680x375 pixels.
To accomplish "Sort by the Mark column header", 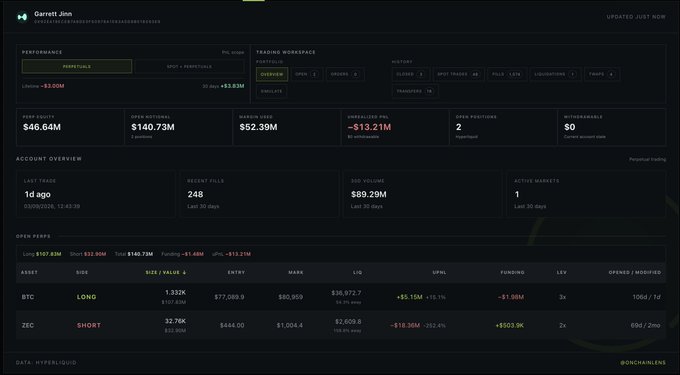I will pyautogui.click(x=296, y=272).
